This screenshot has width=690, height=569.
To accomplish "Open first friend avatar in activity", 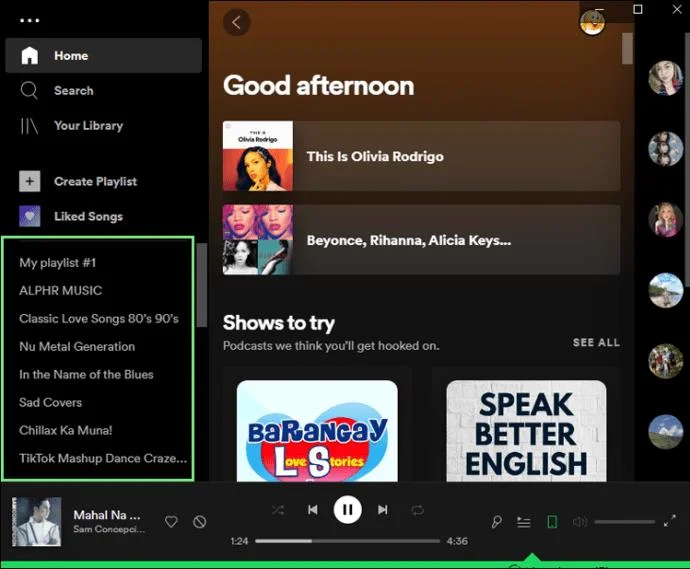I will [665, 78].
